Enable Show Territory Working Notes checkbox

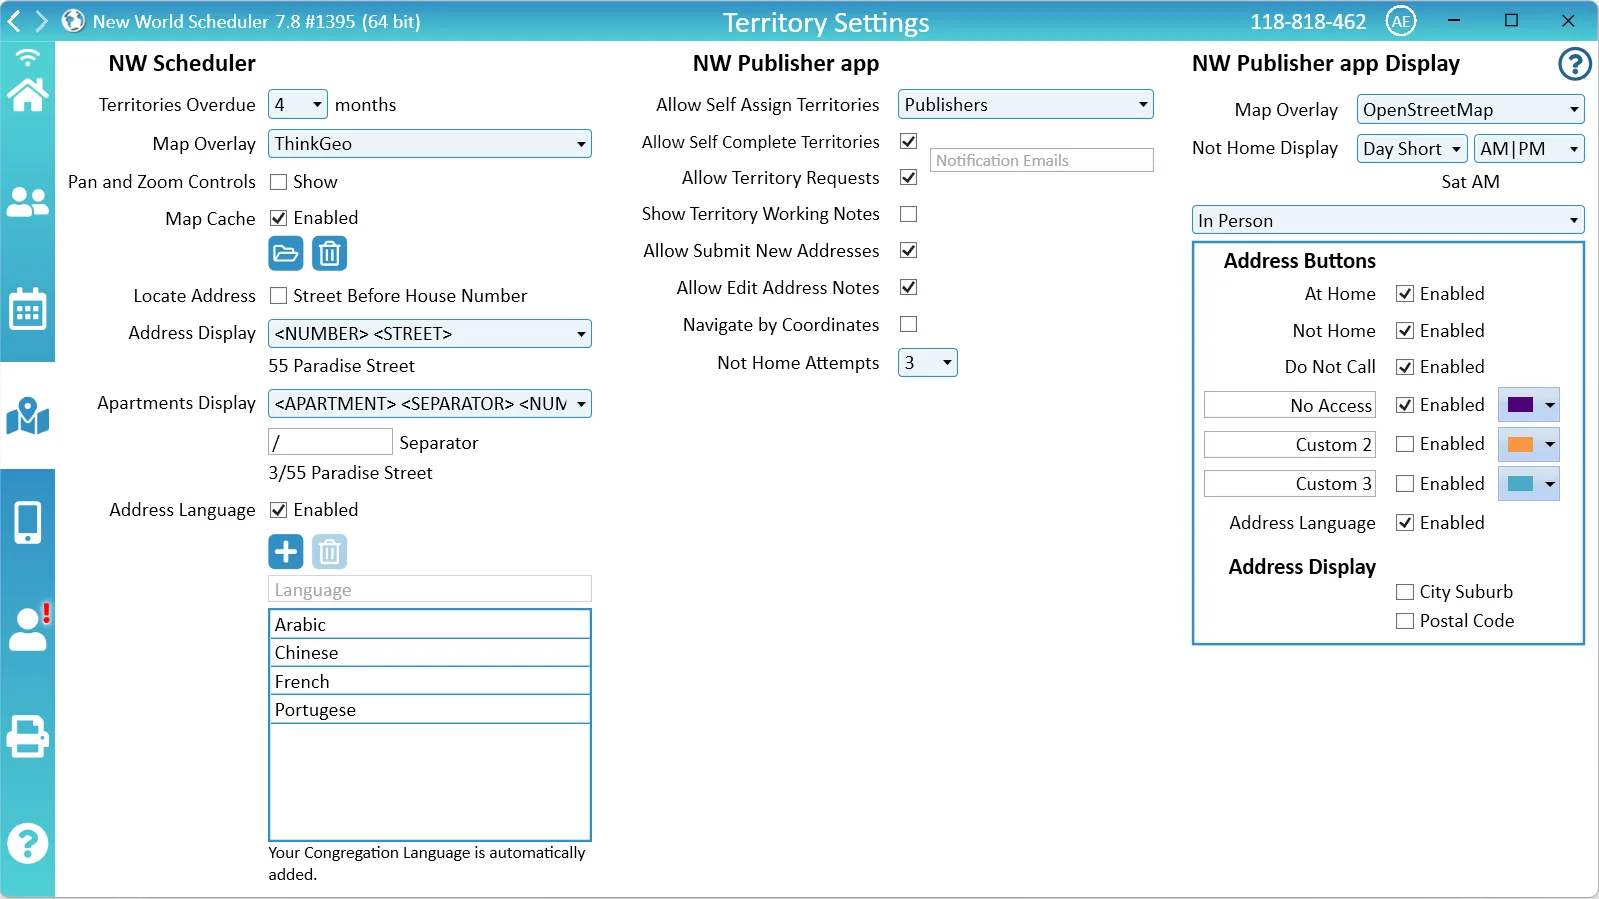(x=908, y=214)
